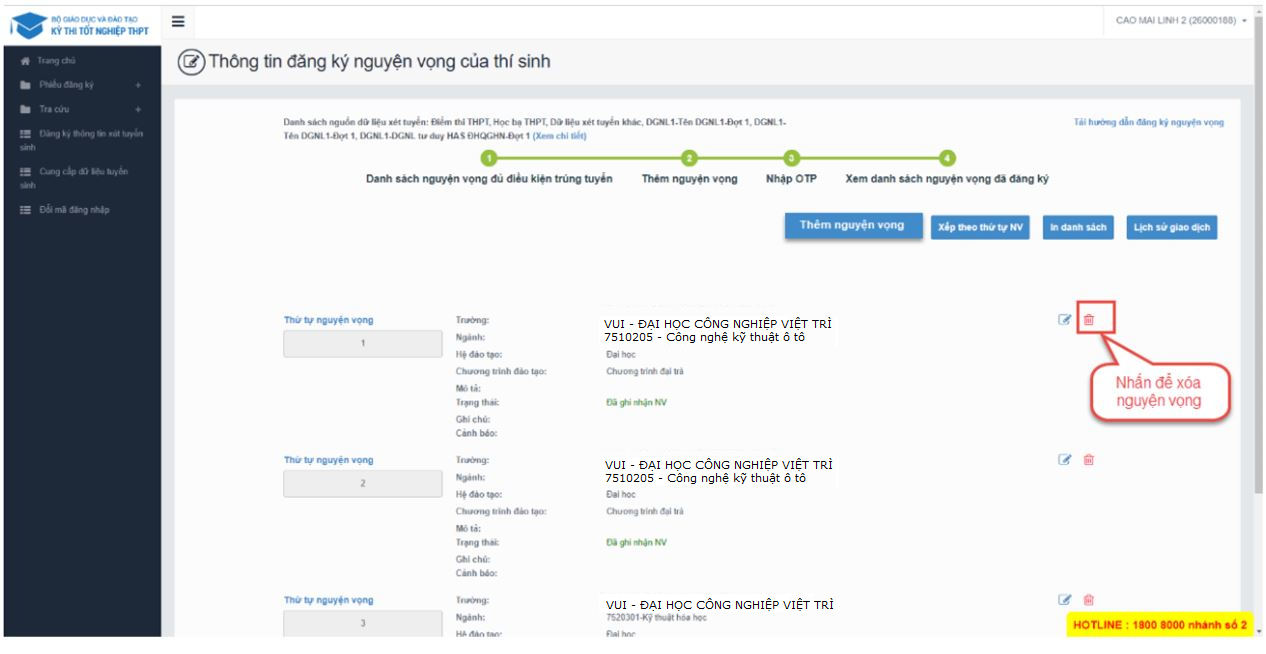Click the Thêm nguyện vọng button
Image resolution: width=1266 pixels, height=654 pixels.
[853, 226]
